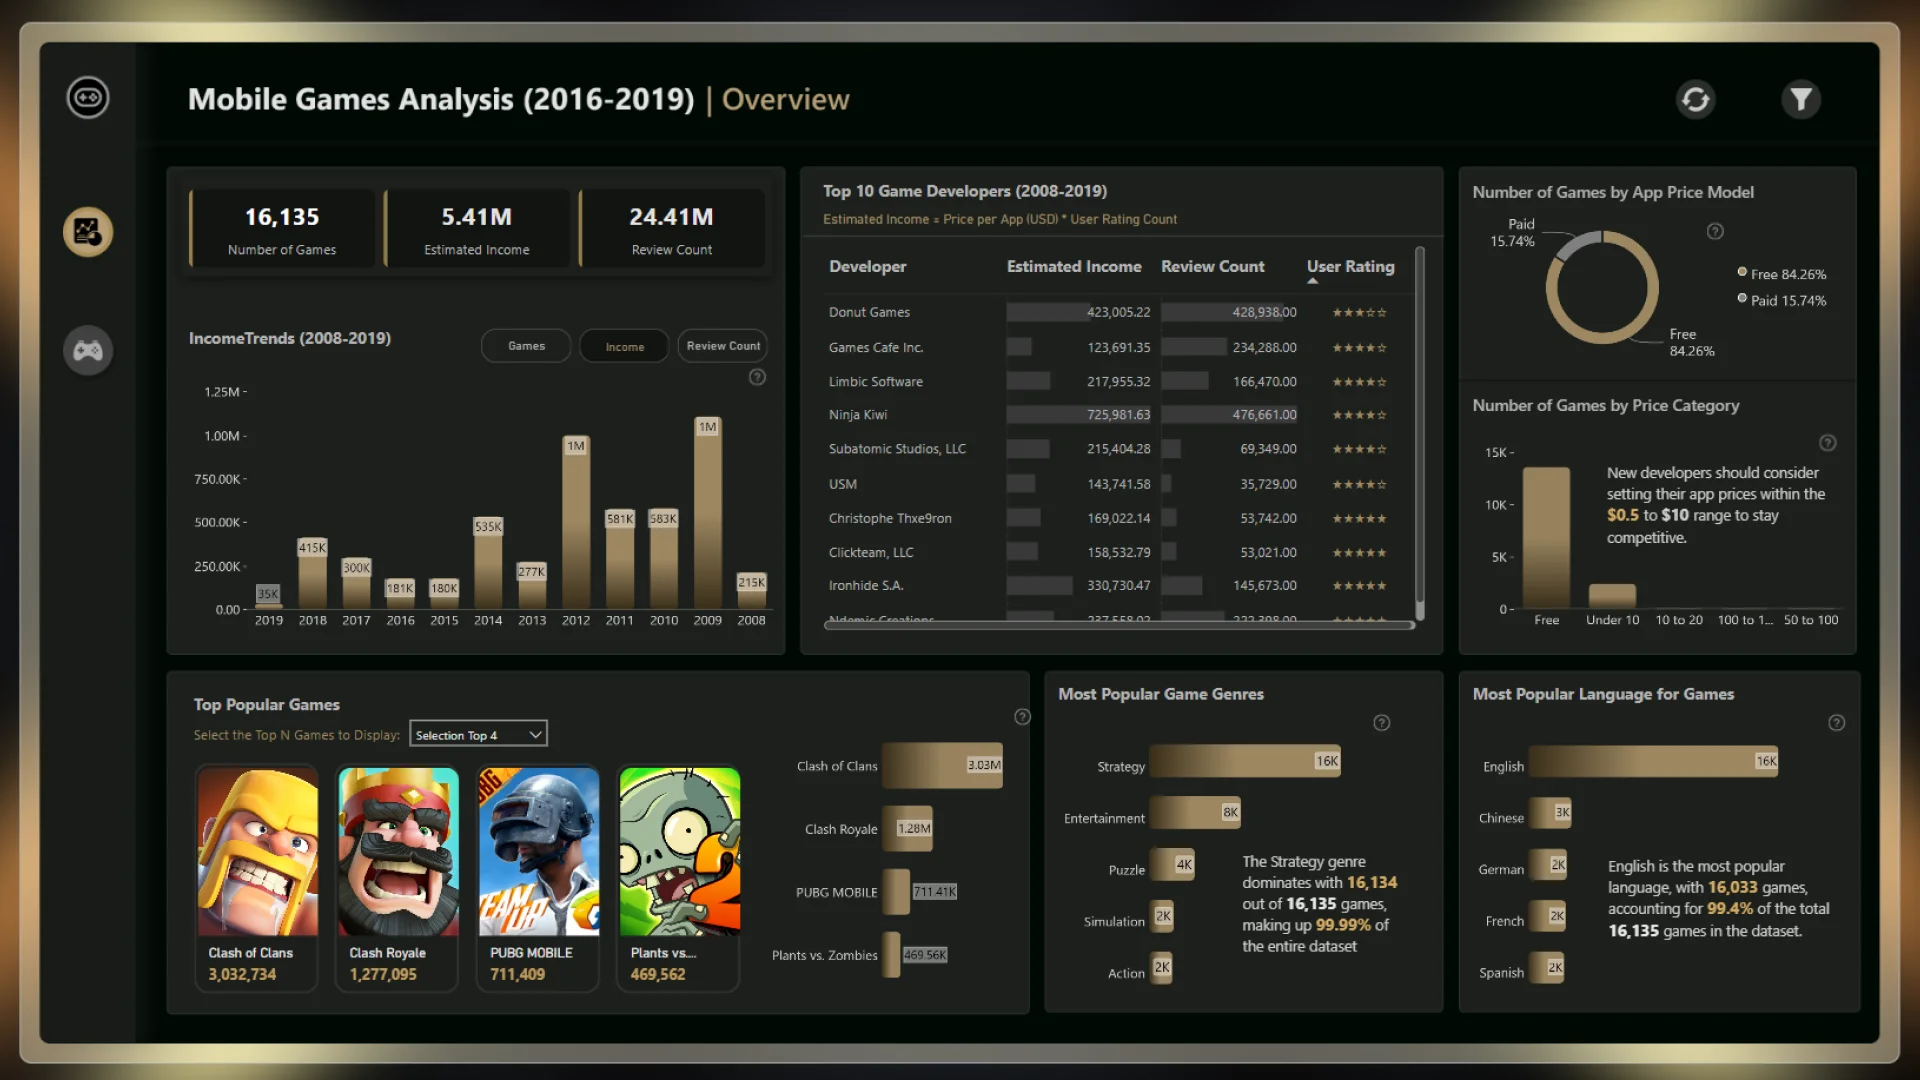Select Paid legend item in donut chart
The height and width of the screenshot is (1080, 1920).
1782,300
